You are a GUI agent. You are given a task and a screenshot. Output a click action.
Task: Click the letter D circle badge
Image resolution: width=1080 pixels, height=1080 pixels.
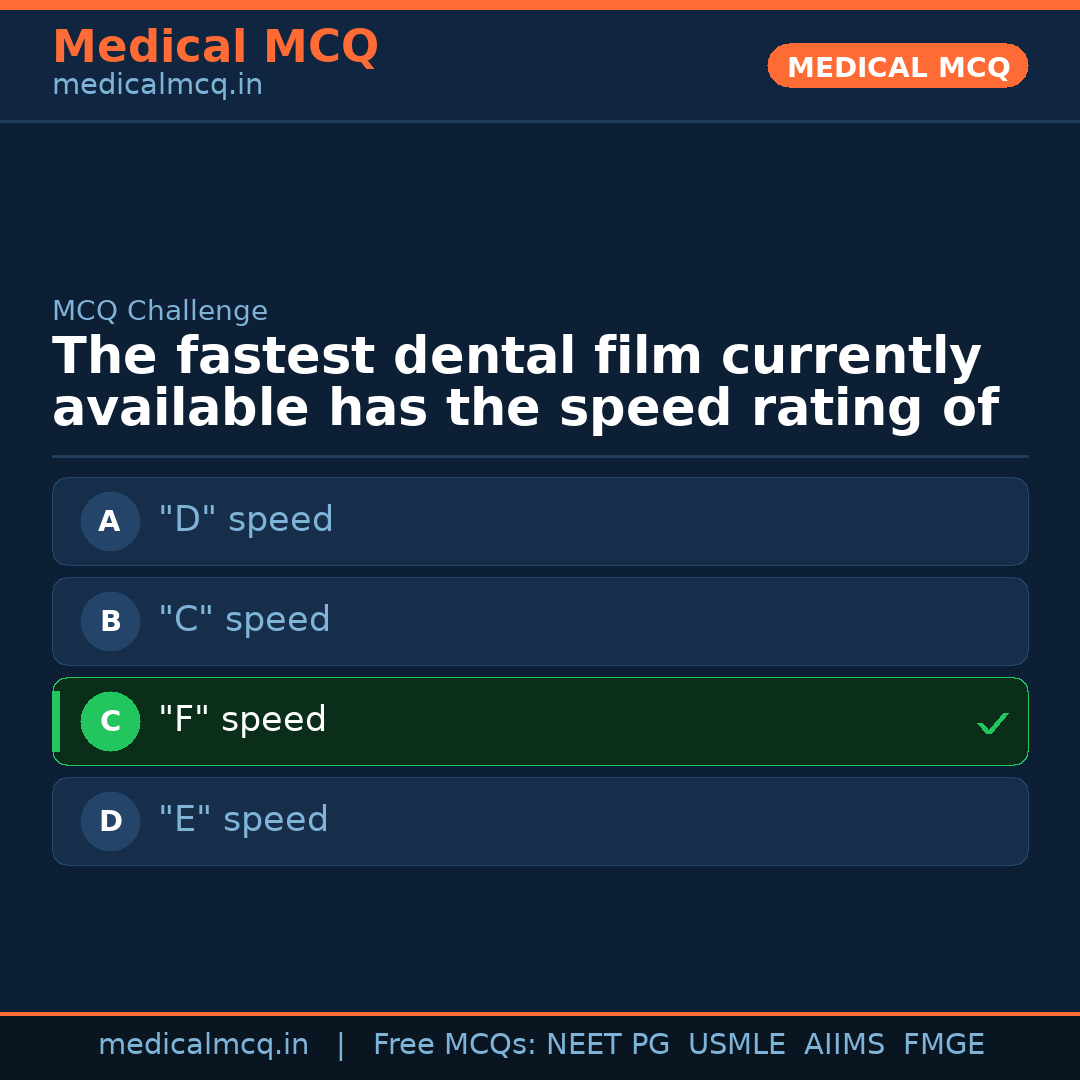[x=110, y=821]
